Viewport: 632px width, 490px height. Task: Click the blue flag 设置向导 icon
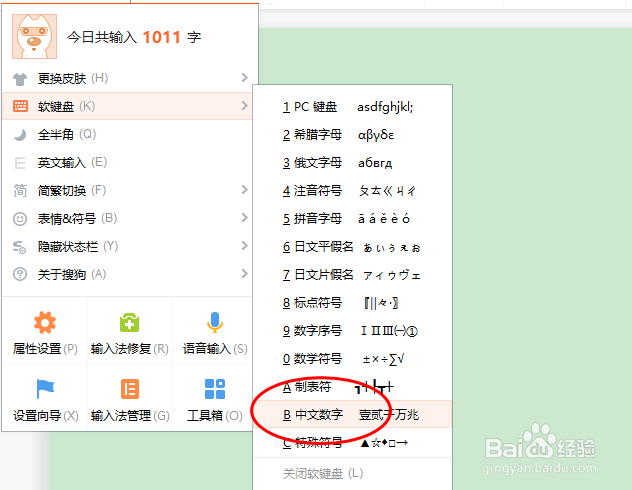(x=45, y=389)
